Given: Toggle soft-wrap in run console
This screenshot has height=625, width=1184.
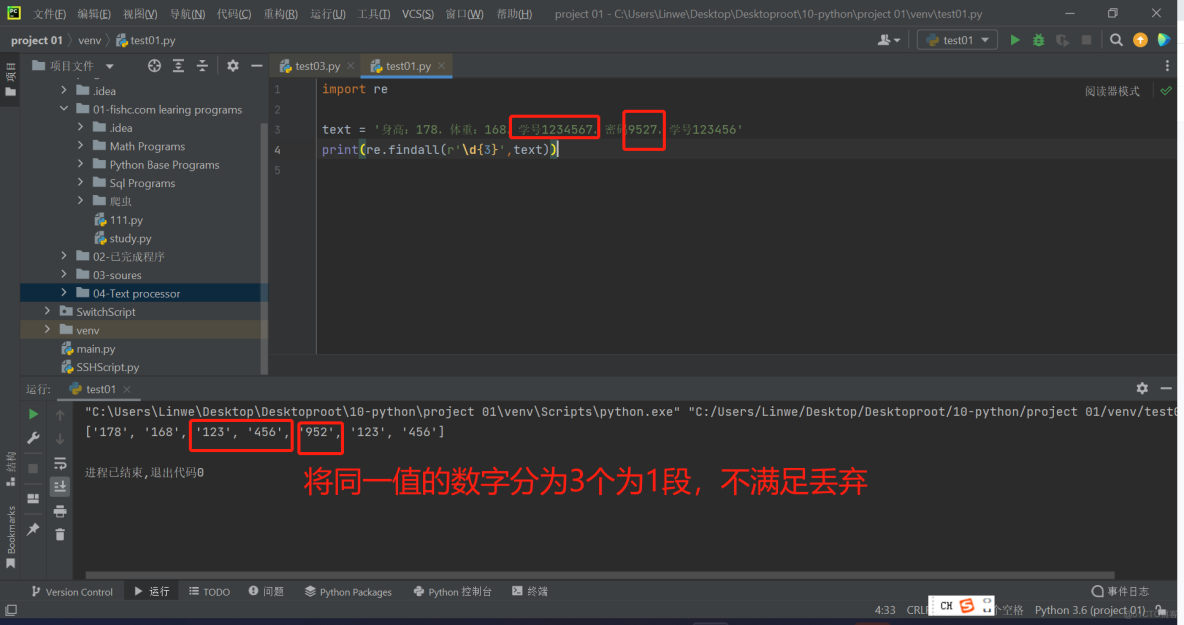Looking at the screenshot, I should click(60, 463).
